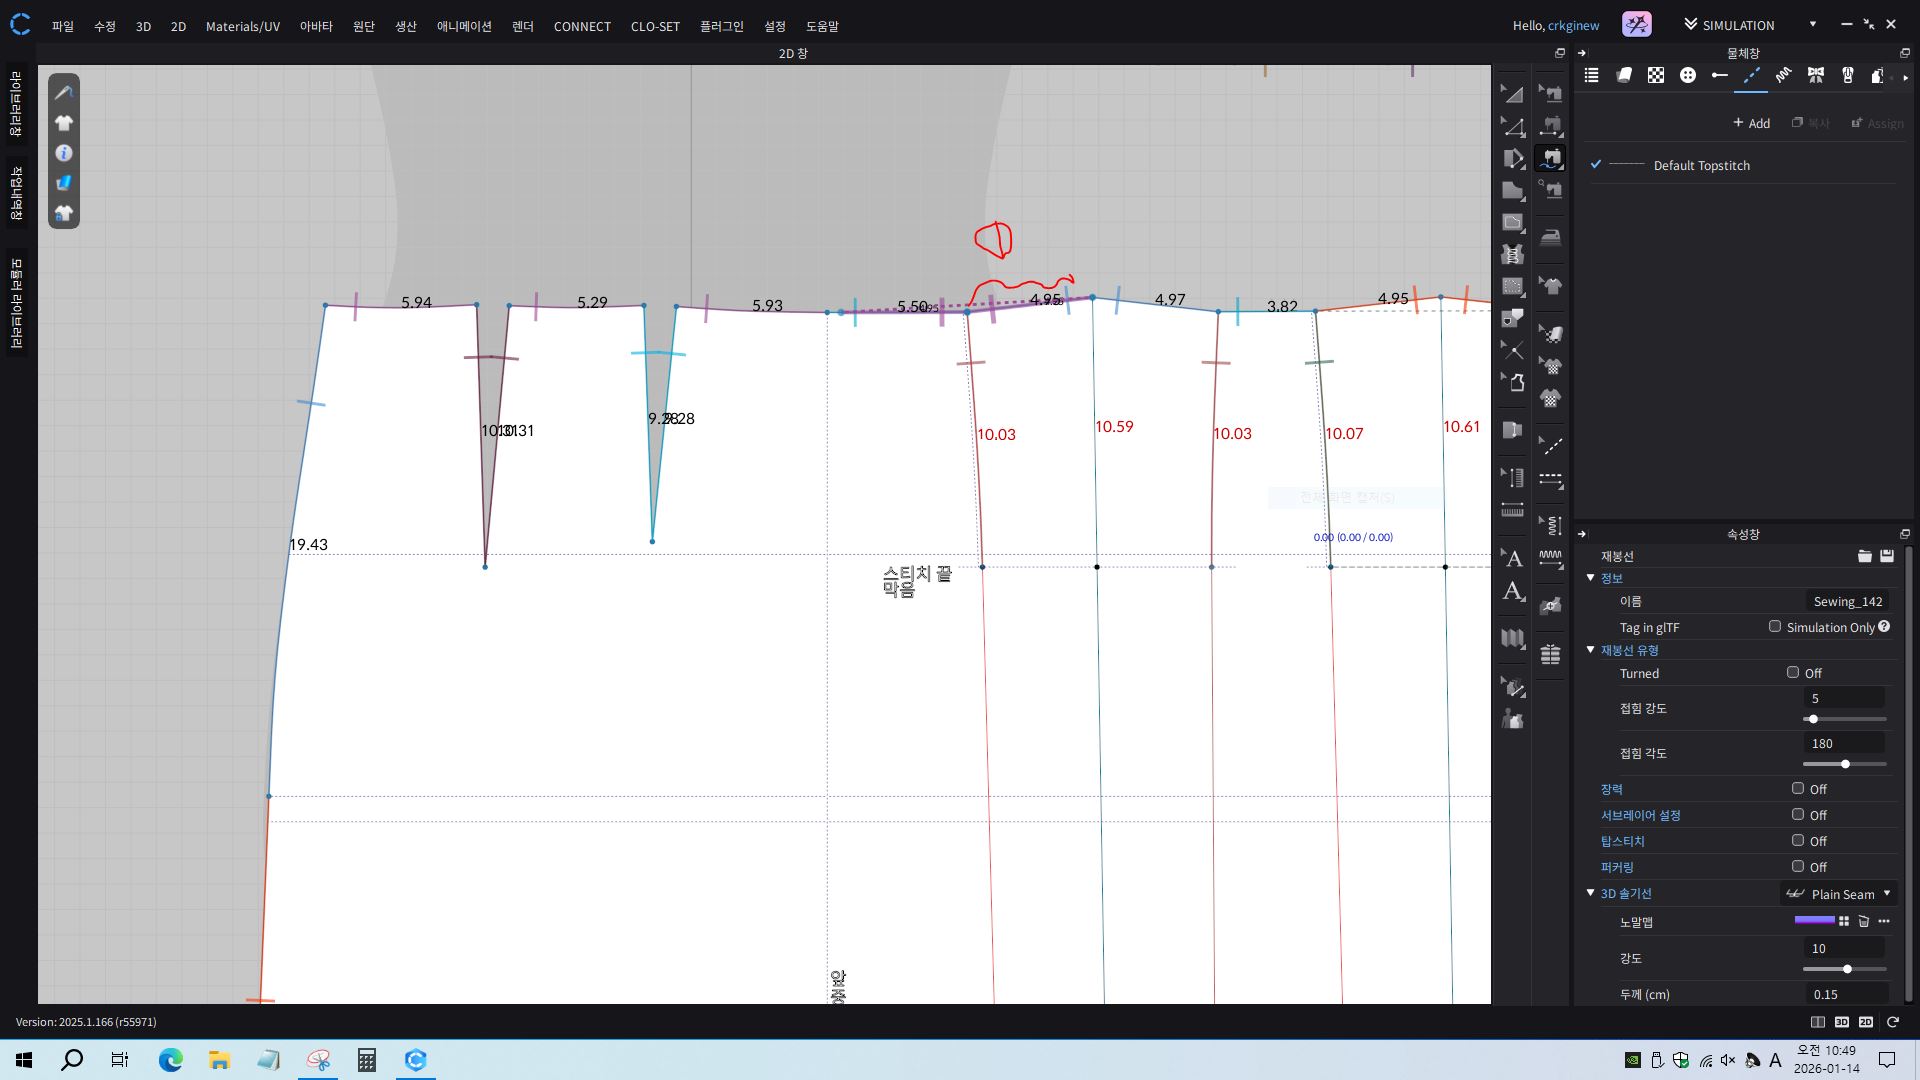Image resolution: width=1920 pixels, height=1080 pixels.
Task: Toggle the Turned checkbox
Action: [1793, 673]
